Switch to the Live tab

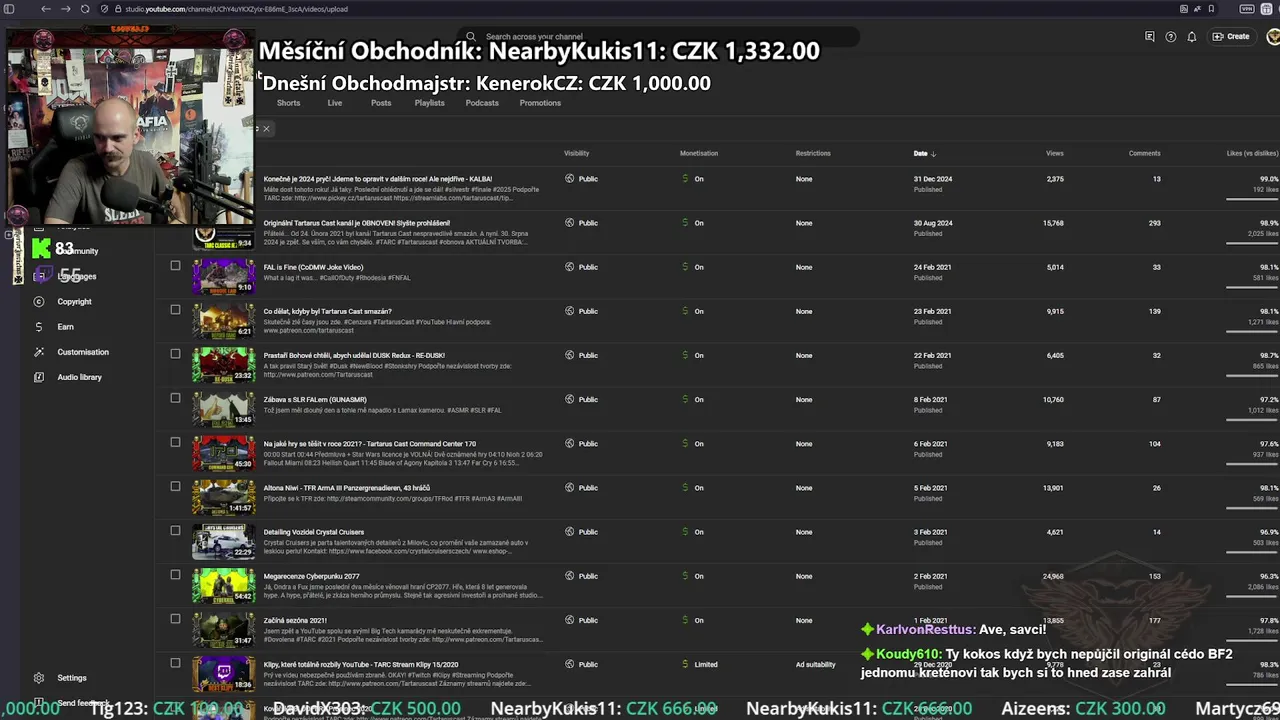tap(335, 103)
